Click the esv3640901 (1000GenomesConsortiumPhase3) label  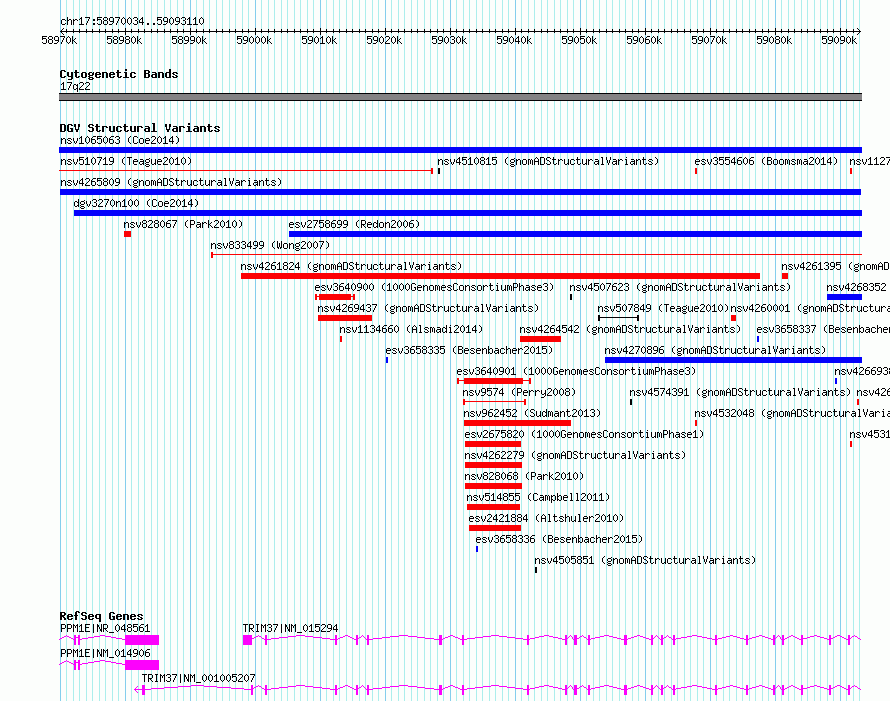pyautogui.click(x=576, y=371)
